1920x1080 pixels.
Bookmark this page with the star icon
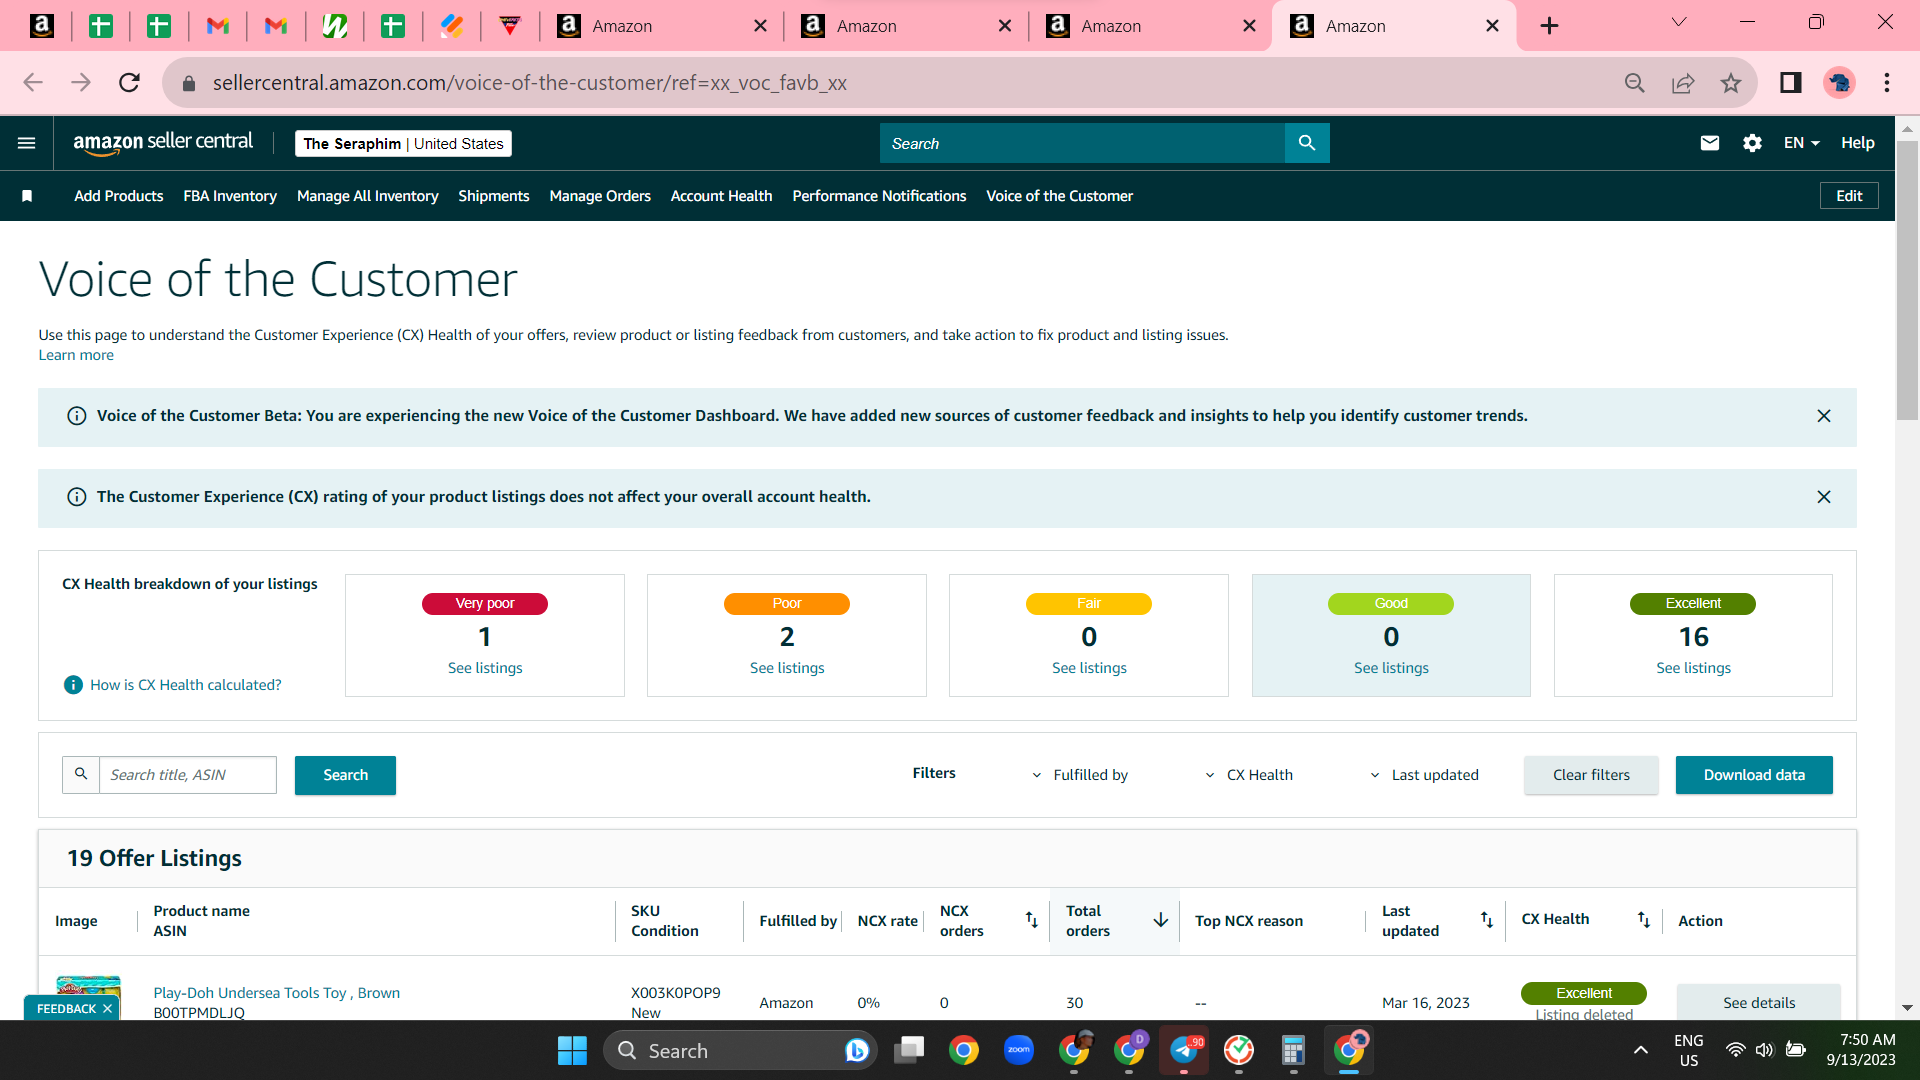click(x=1731, y=83)
